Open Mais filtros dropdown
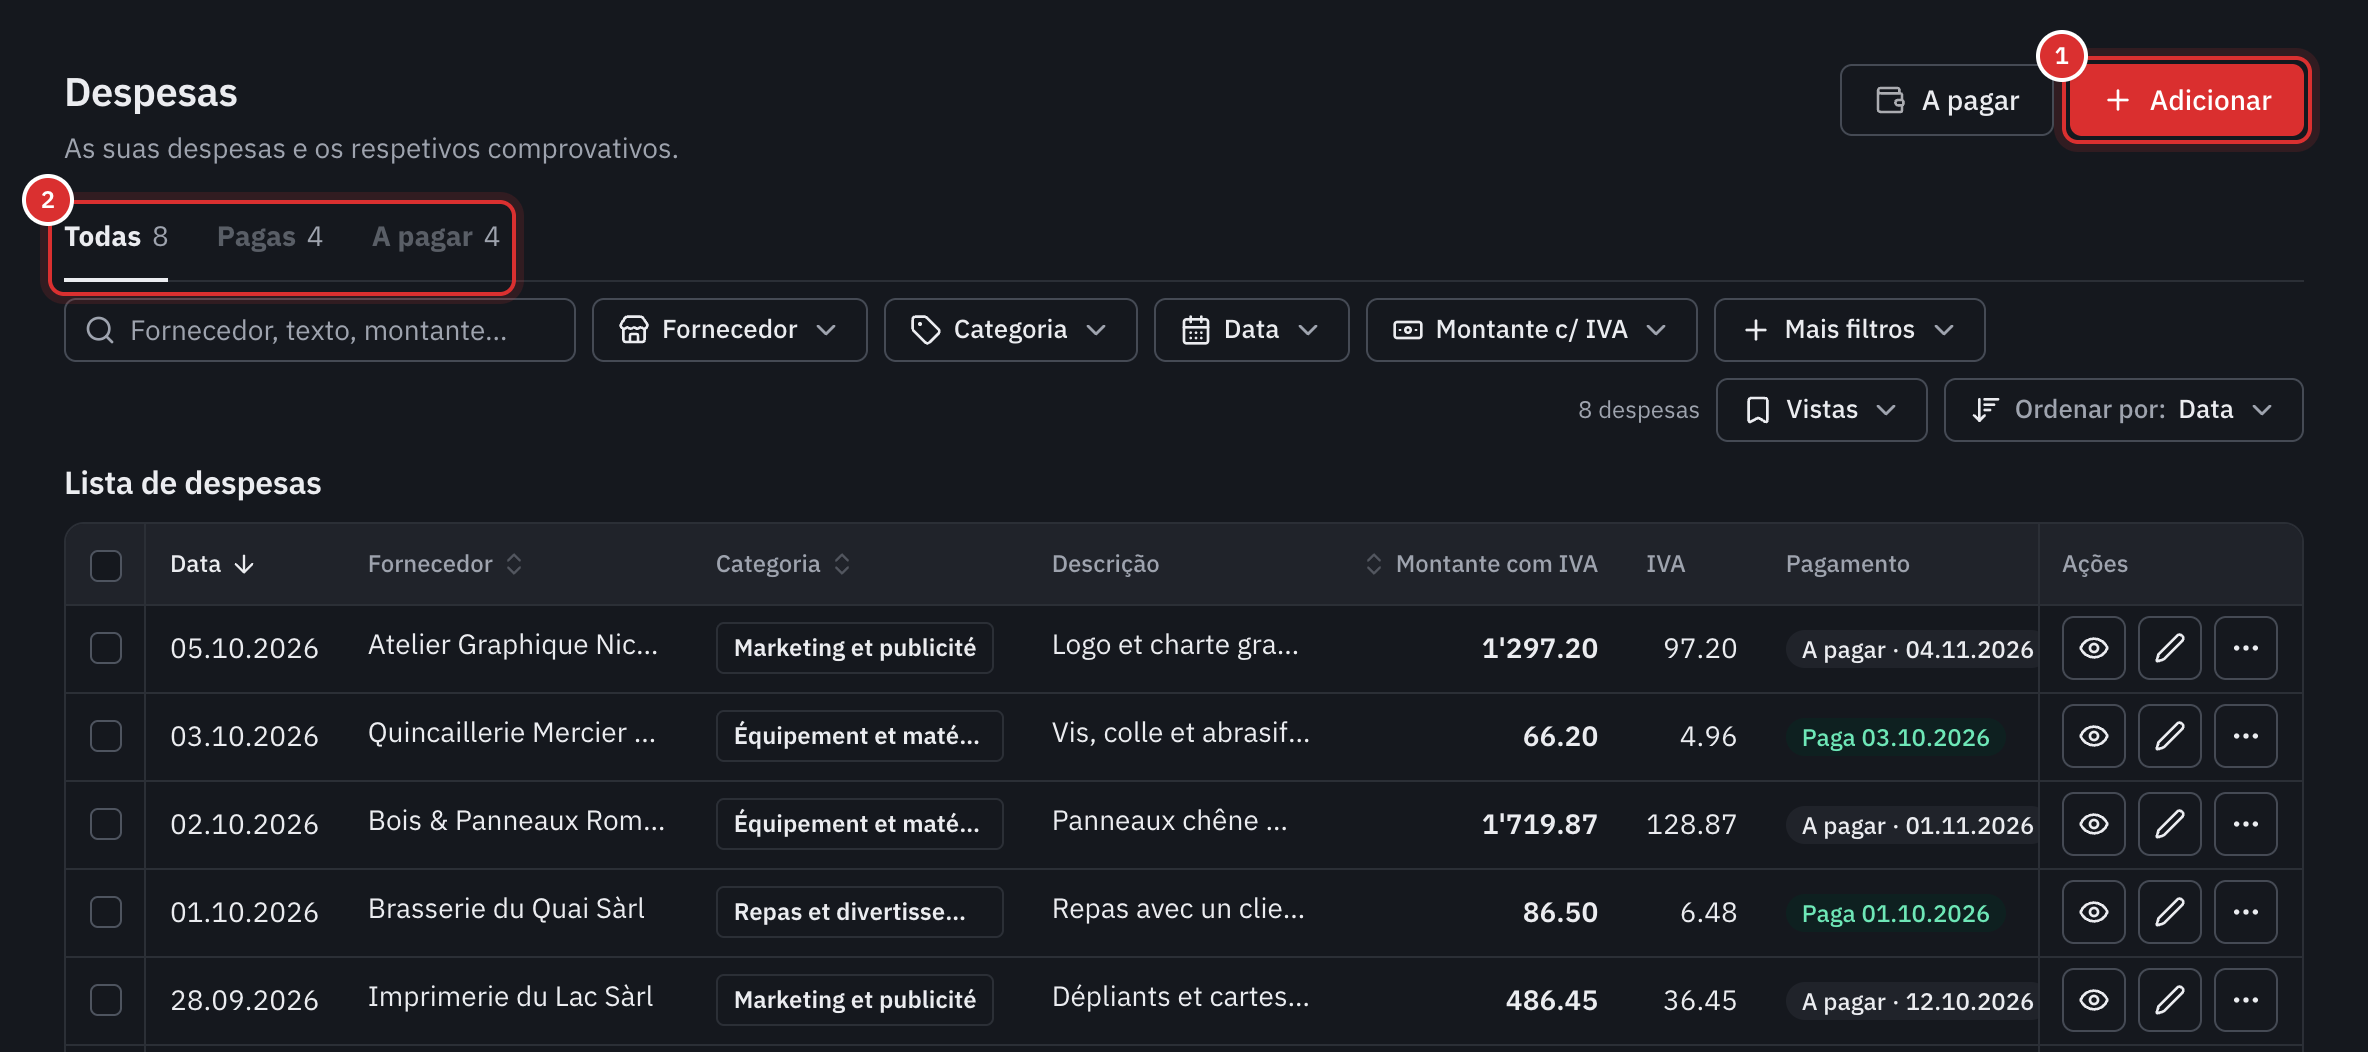Viewport: 2368px width, 1052px height. (1849, 330)
